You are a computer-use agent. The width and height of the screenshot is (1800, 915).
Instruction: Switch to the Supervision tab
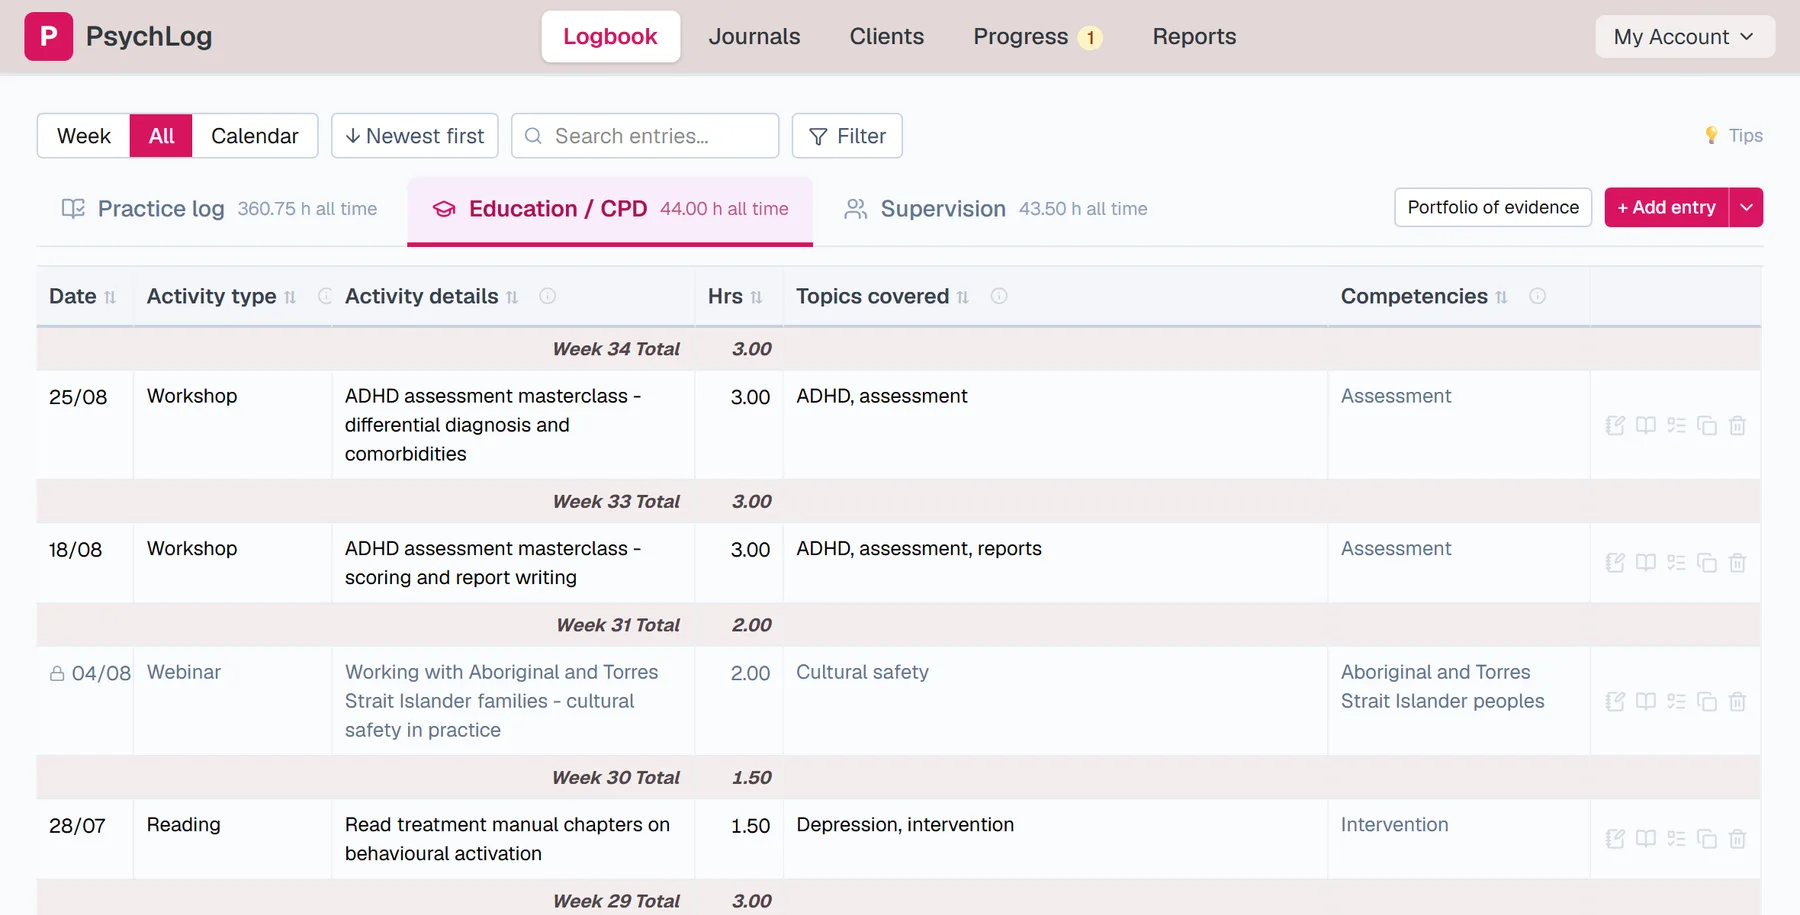pyautogui.click(x=996, y=209)
